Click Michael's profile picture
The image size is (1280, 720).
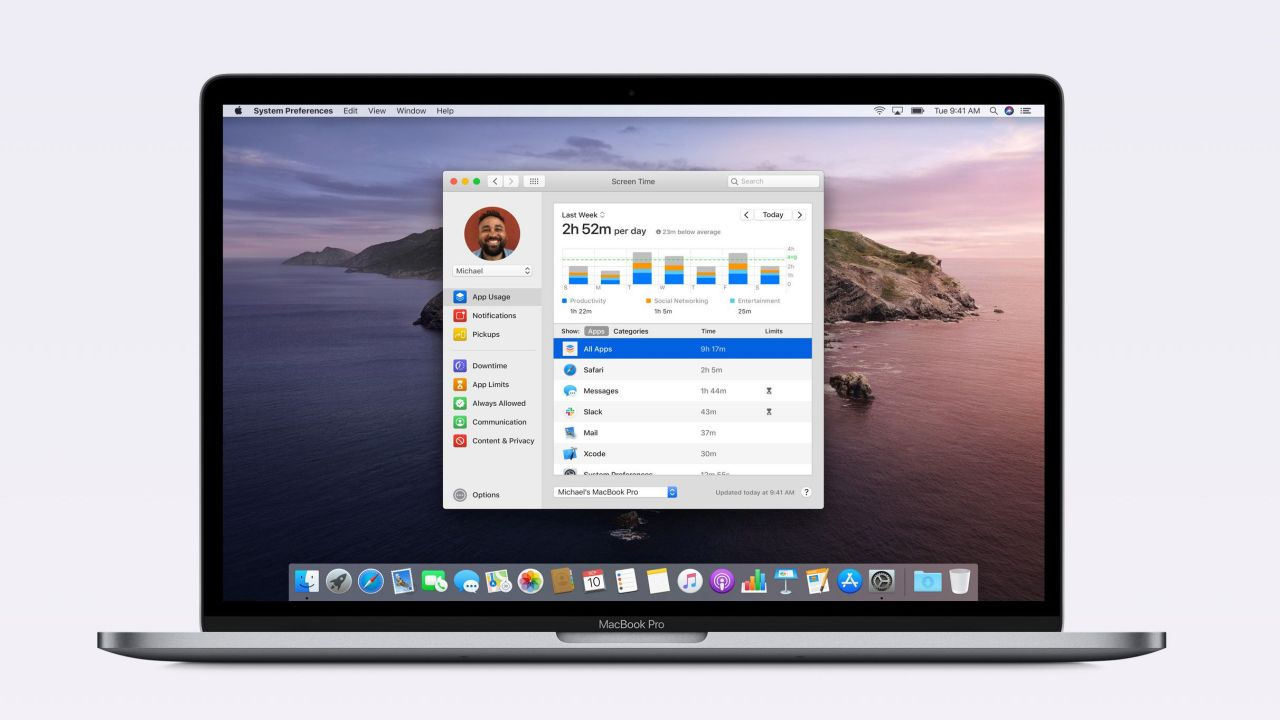(492, 234)
